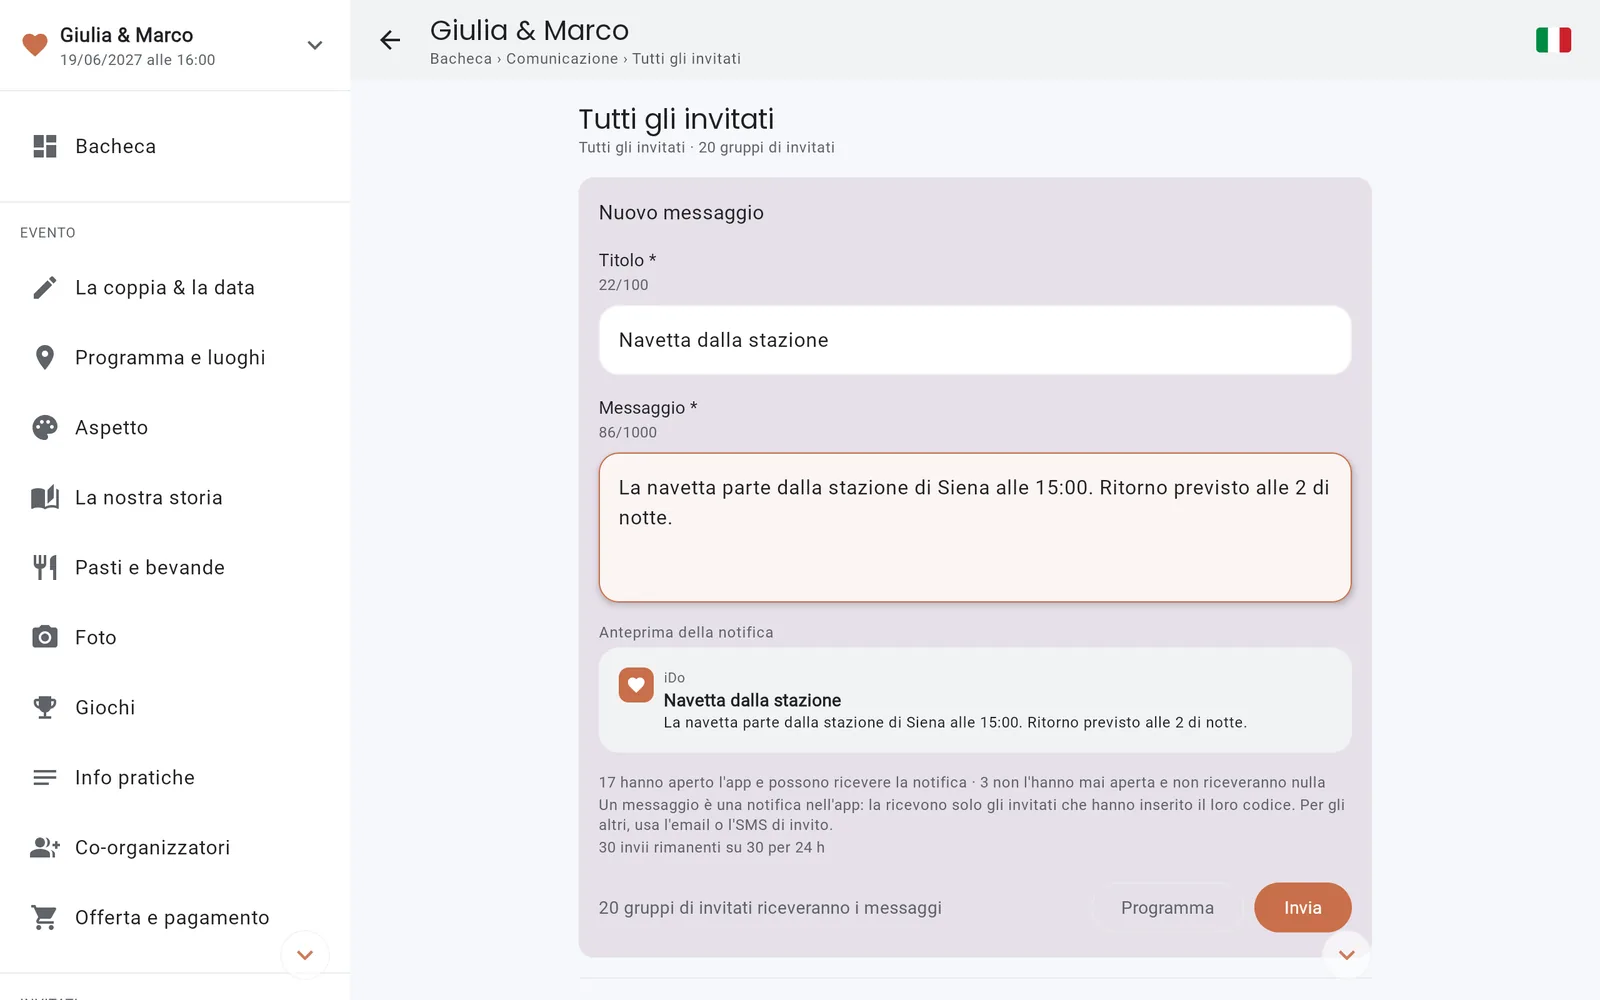
Task: Click '20 gruppi di invitati riceveranno i messaggi'
Action: (770, 908)
